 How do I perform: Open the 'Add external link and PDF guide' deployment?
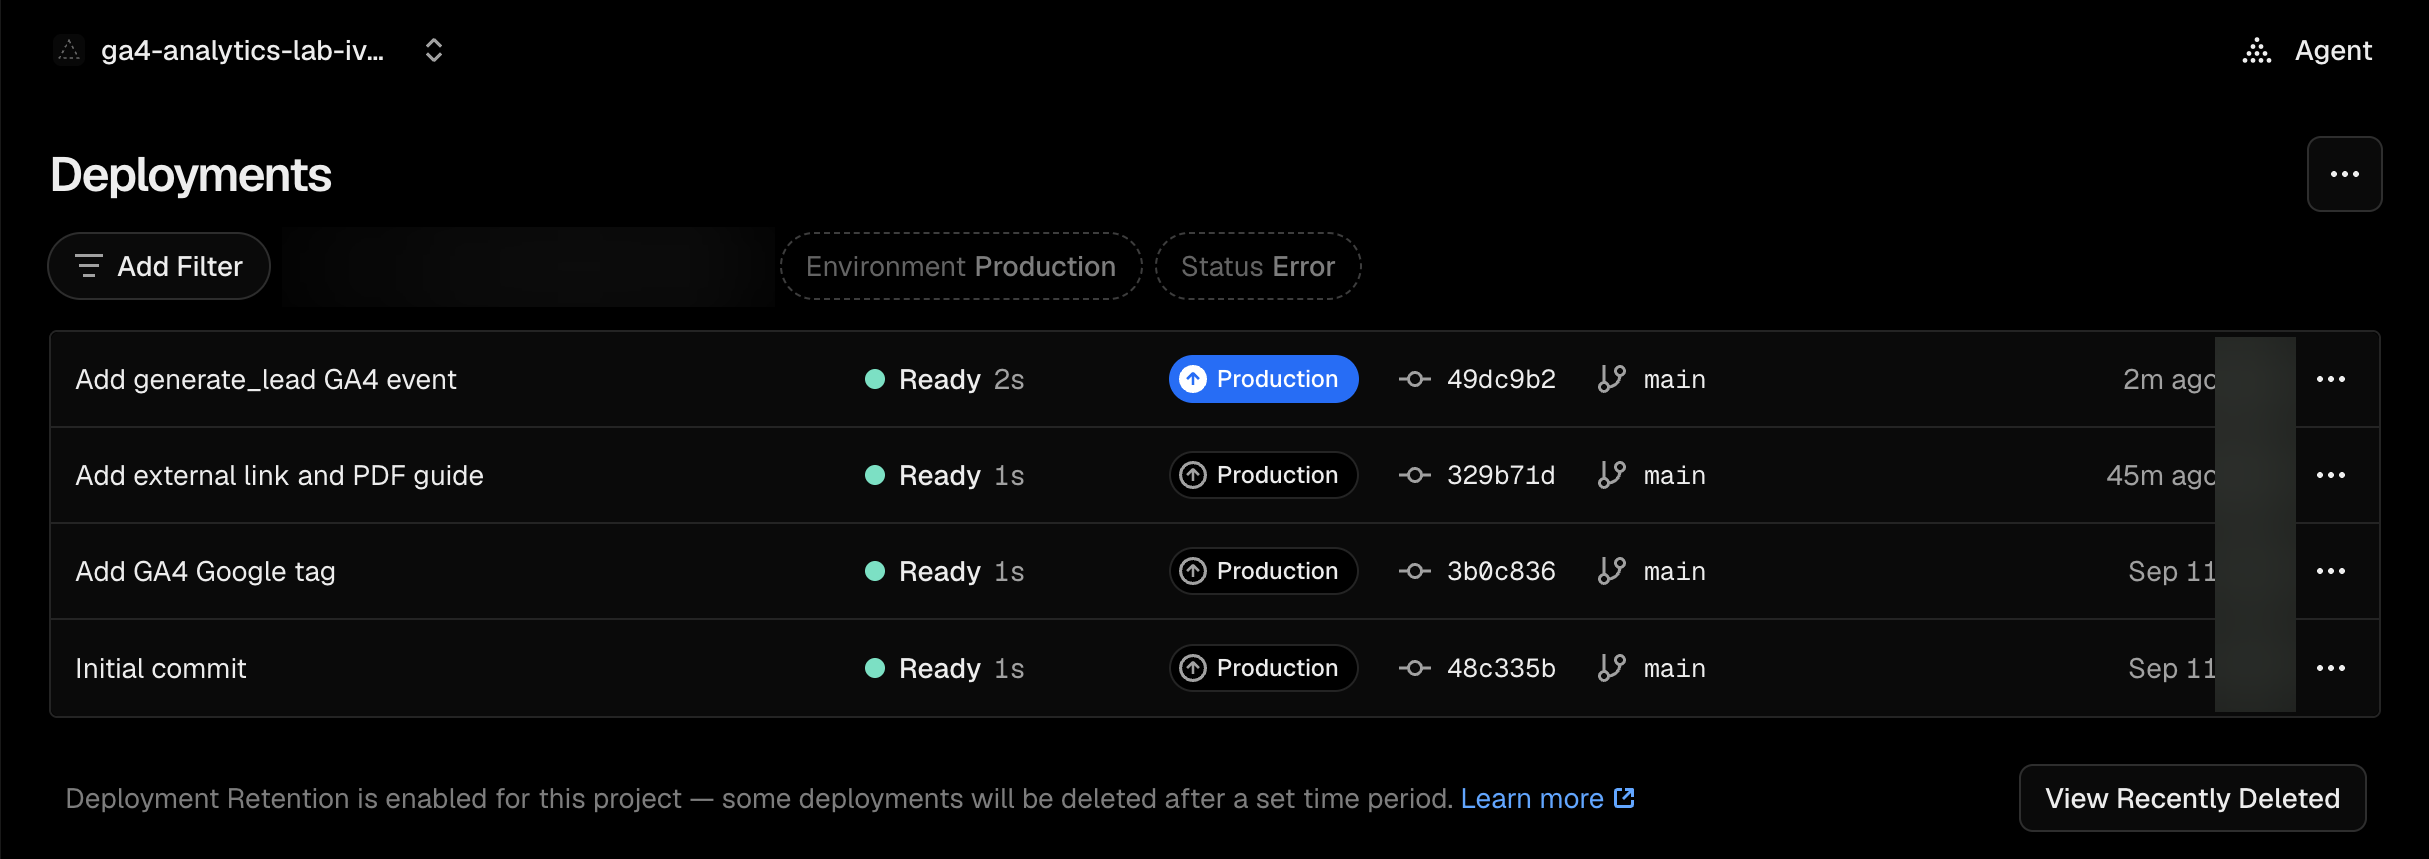280,475
